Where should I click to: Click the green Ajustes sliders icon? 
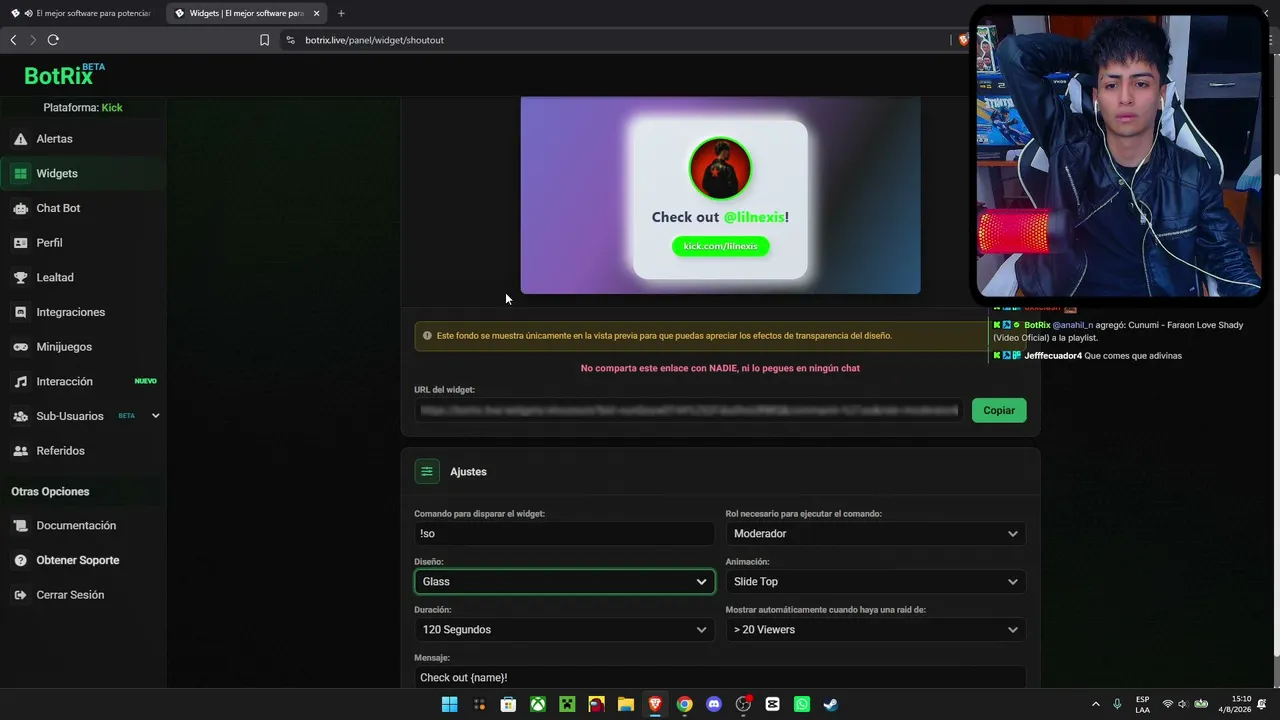click(x=427, y=472)
